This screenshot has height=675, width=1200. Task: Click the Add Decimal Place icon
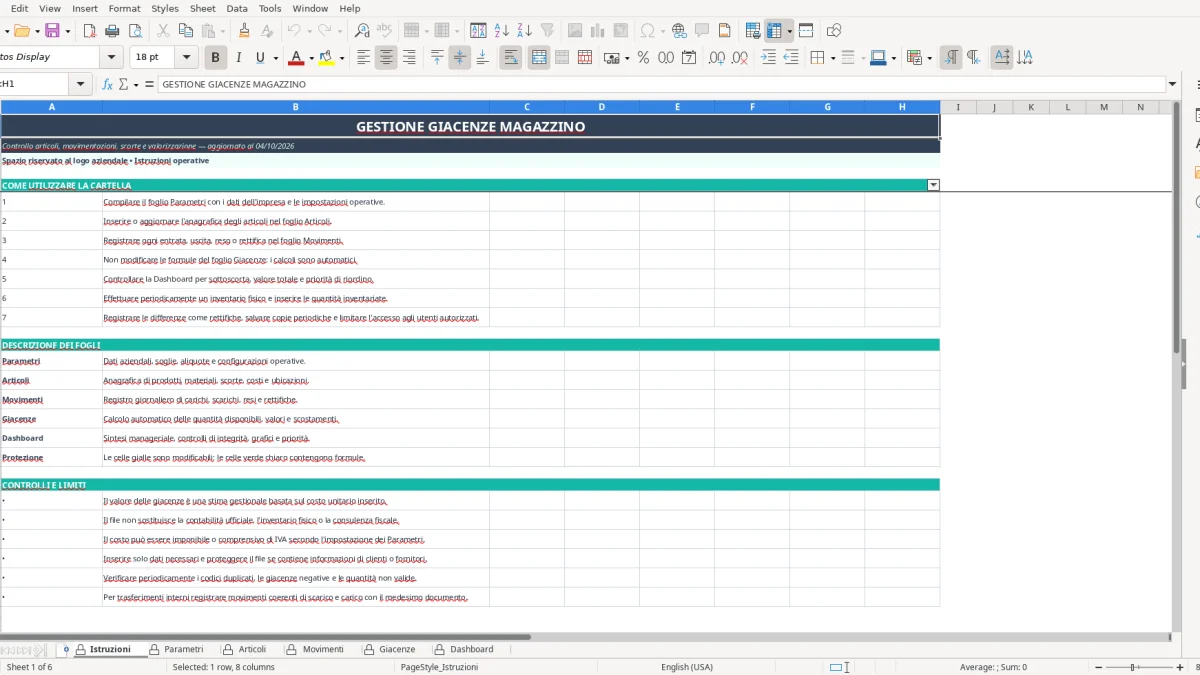click(716, 58)
